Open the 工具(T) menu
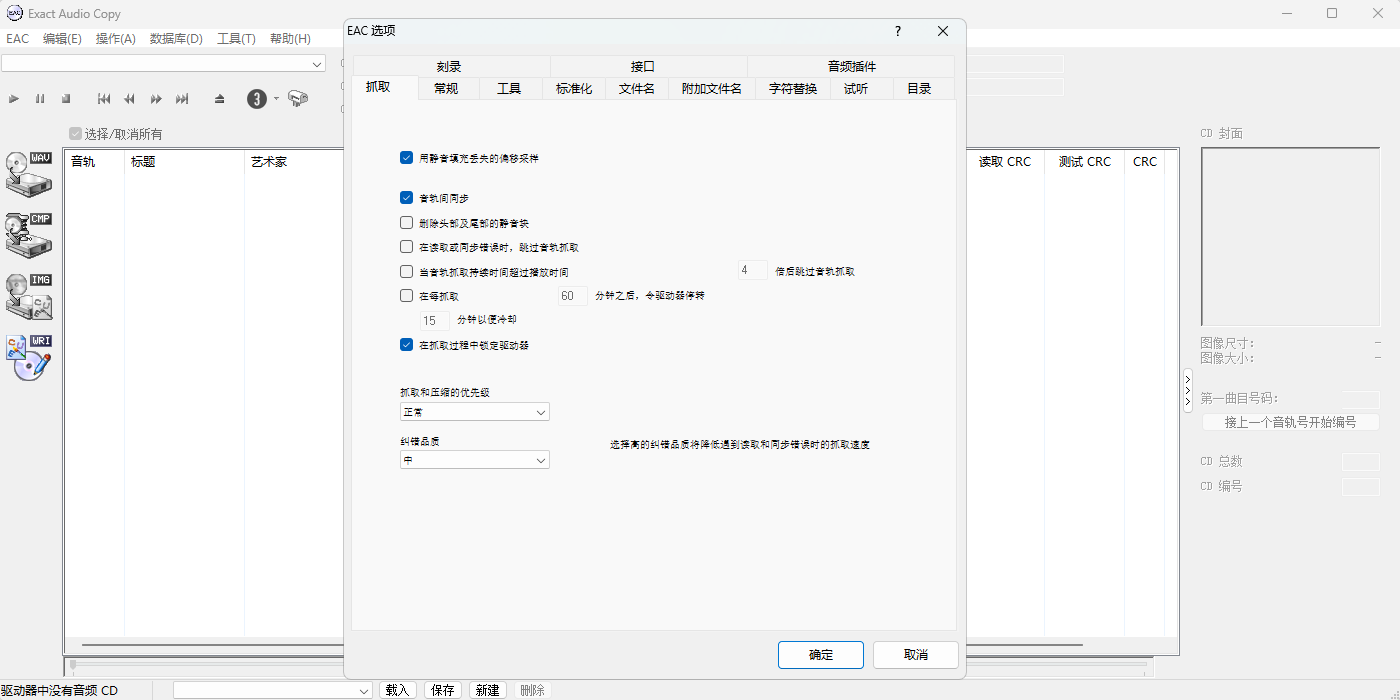Viewport: 1400px width, 700px height. (236, 39)
